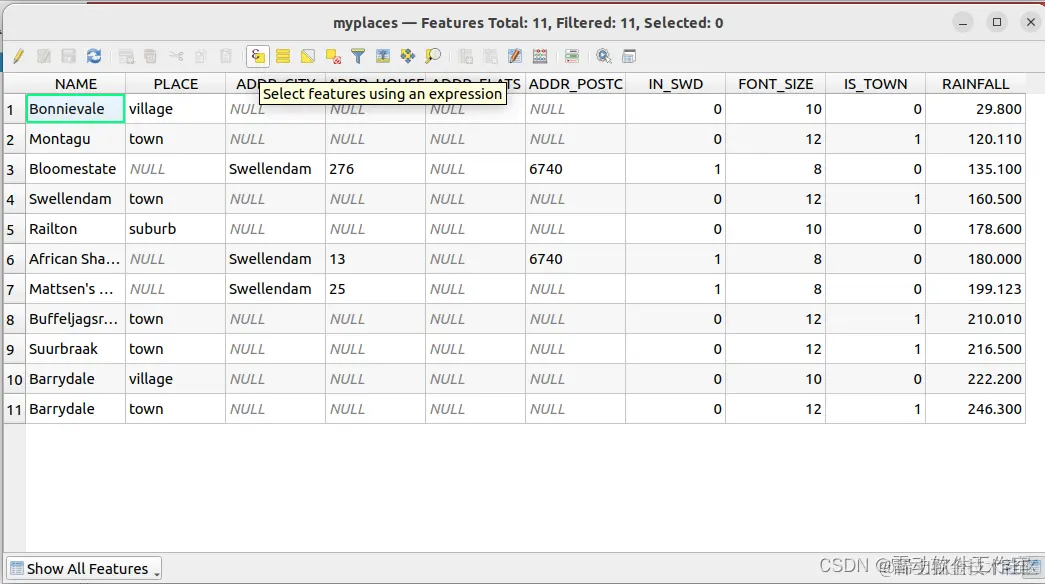The height and width of the screenshot is (584, 1045).
Task: Click the IS_TOWN column header
Action: (875, 84)
